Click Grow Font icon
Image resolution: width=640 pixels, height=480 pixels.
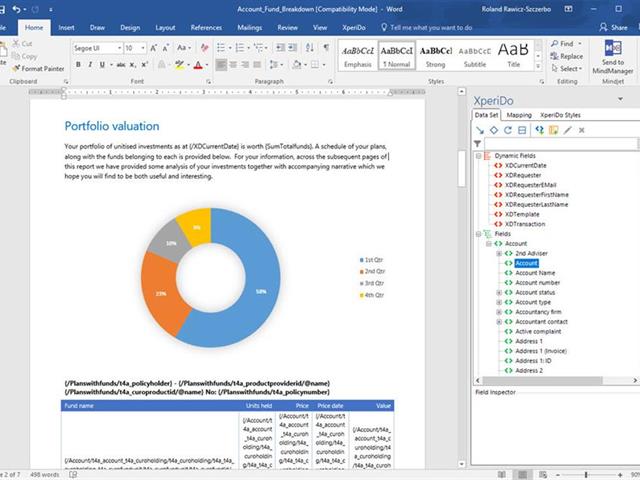tap(154, 48)
